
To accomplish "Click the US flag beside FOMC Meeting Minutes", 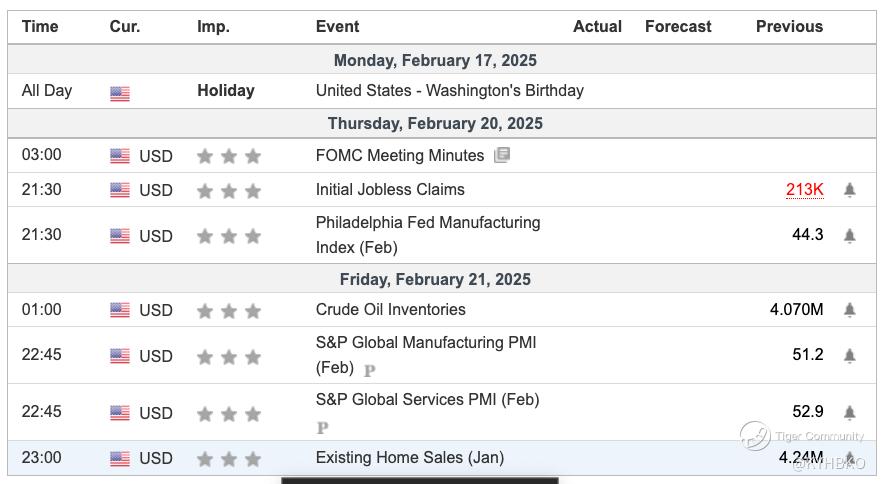I will coord(120,156).
